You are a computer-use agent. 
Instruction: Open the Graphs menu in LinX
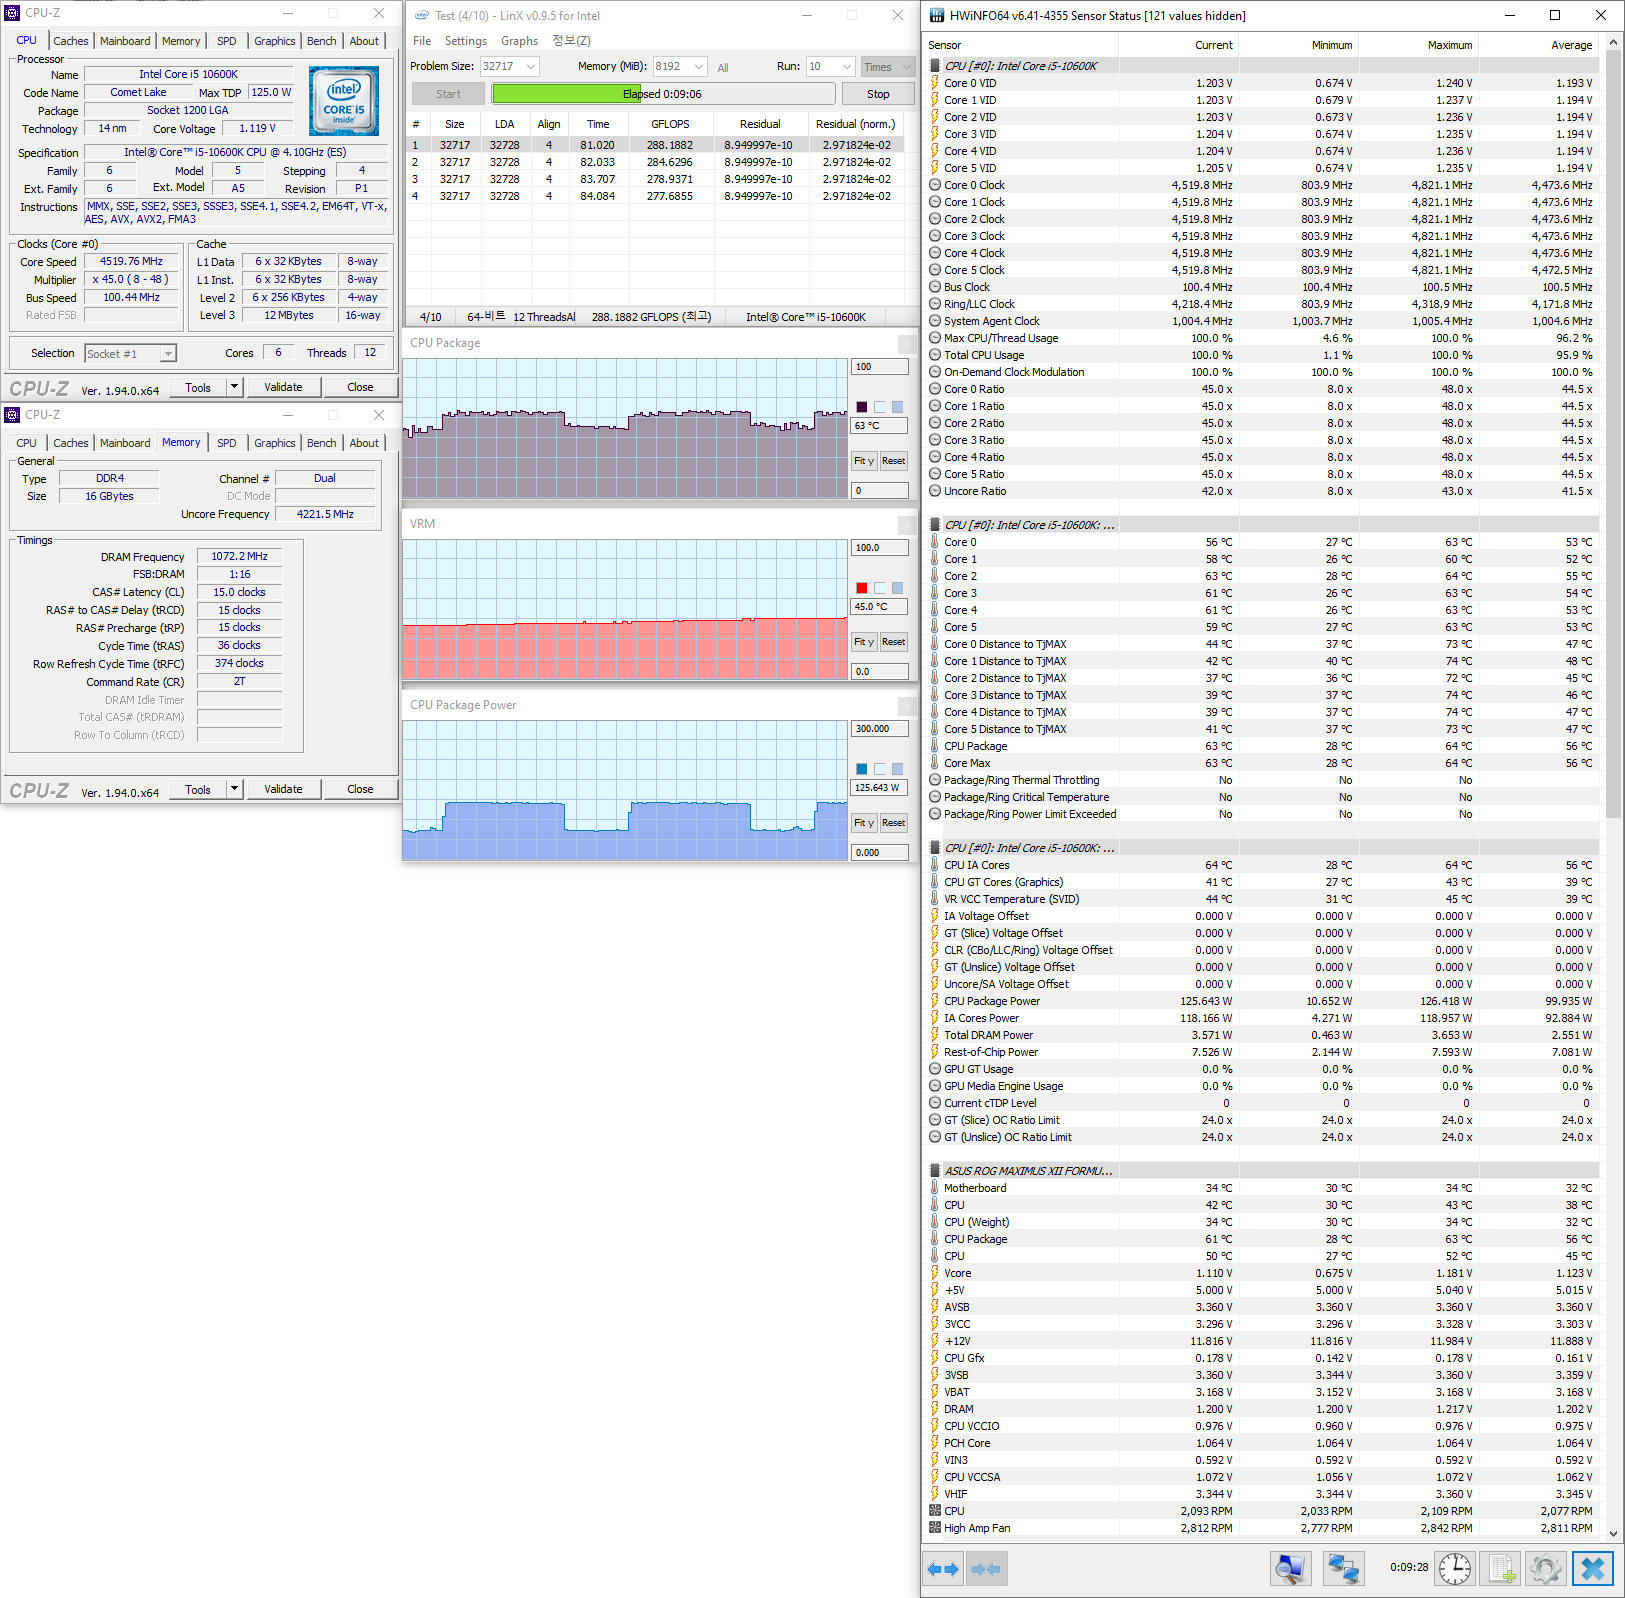click(519, 41)
